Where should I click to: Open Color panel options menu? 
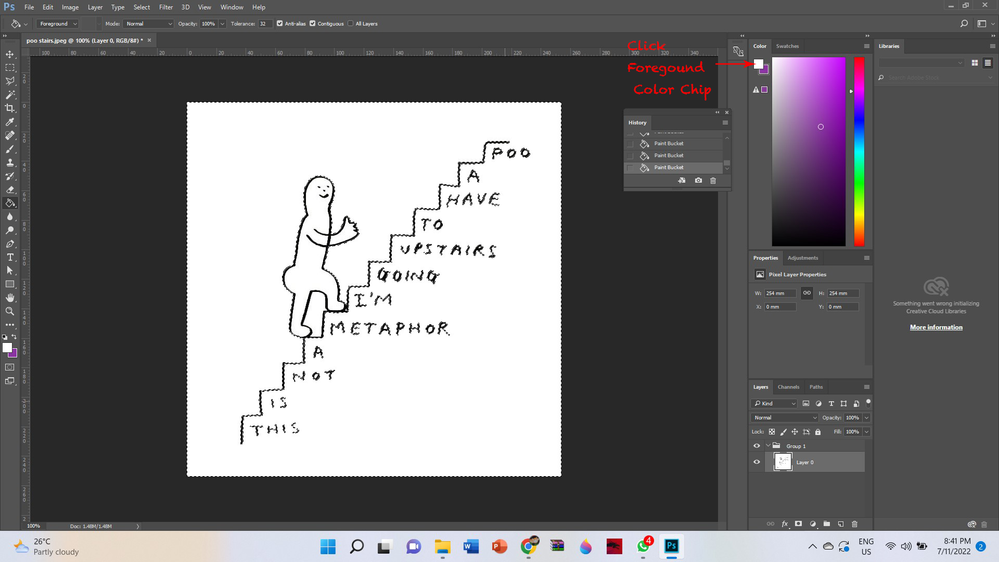(866, 46)
